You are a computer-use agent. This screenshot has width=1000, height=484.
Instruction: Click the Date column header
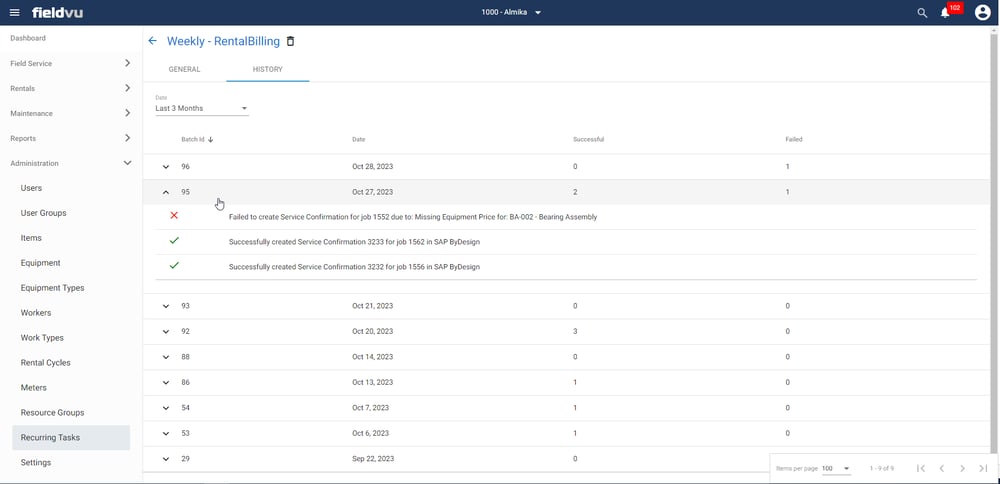click(358, 140)
